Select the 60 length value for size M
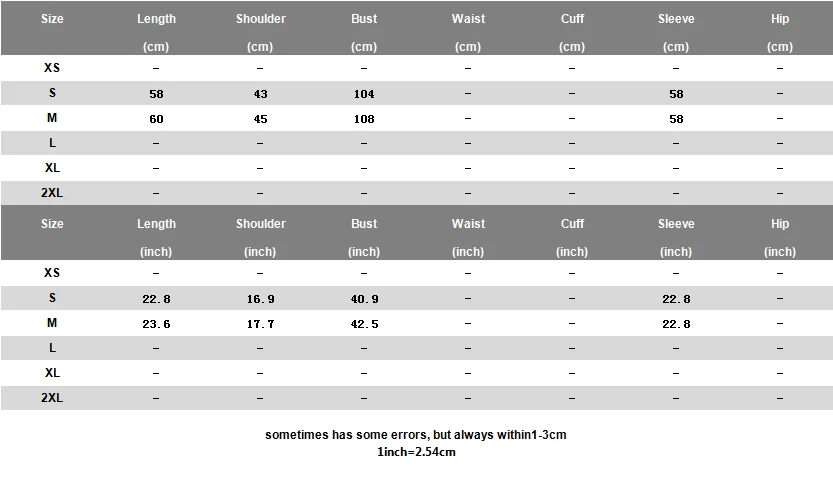Viewport: 833px width, 477px height. pos(156,119)
